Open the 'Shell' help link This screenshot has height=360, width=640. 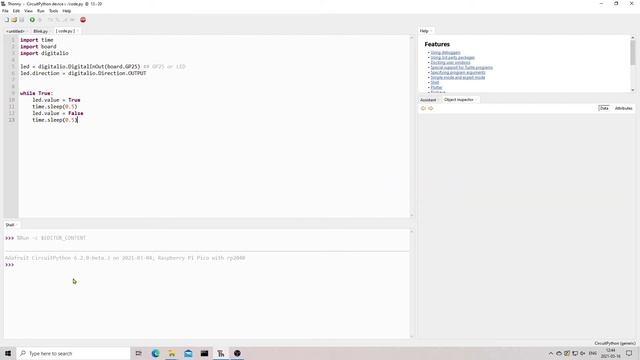(x=435, y=82)
